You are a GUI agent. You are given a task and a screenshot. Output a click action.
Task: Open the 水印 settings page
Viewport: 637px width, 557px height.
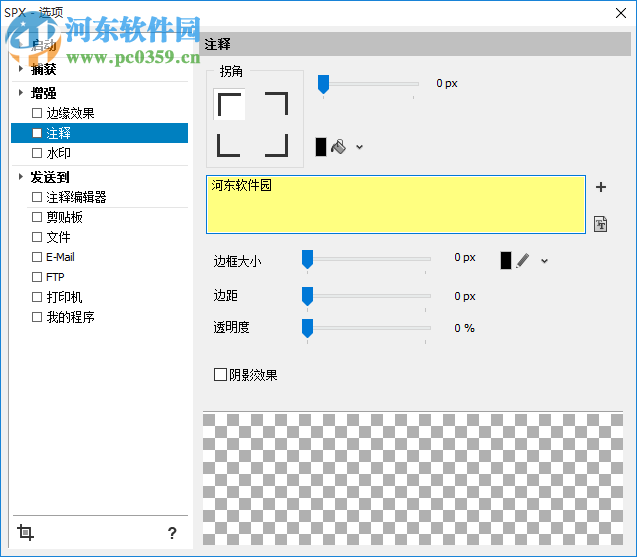[x=58, y=153]
